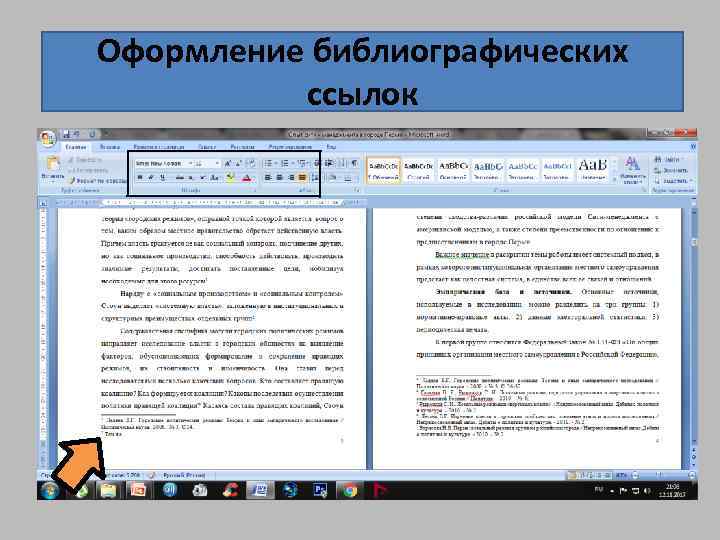Click Find (Найти) in editing group
This screenshot has height=540, width=720.
pyautogui.click(x=668, y=159)
